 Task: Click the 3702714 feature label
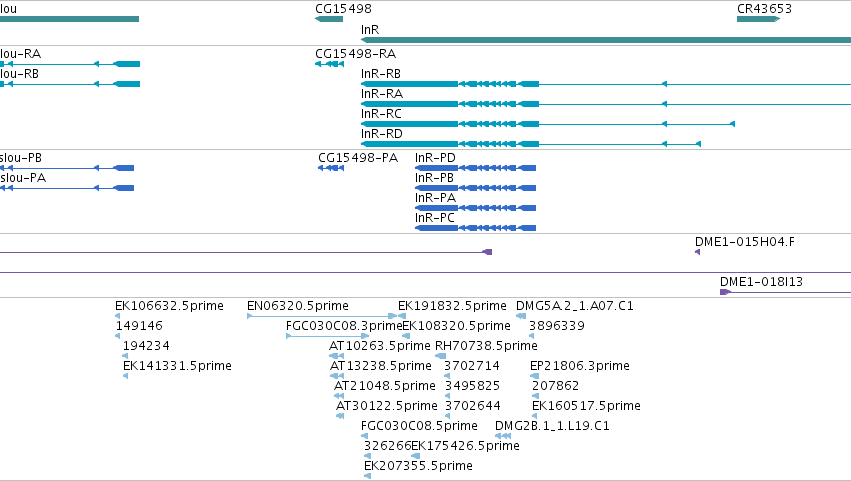tap(472, 366)
